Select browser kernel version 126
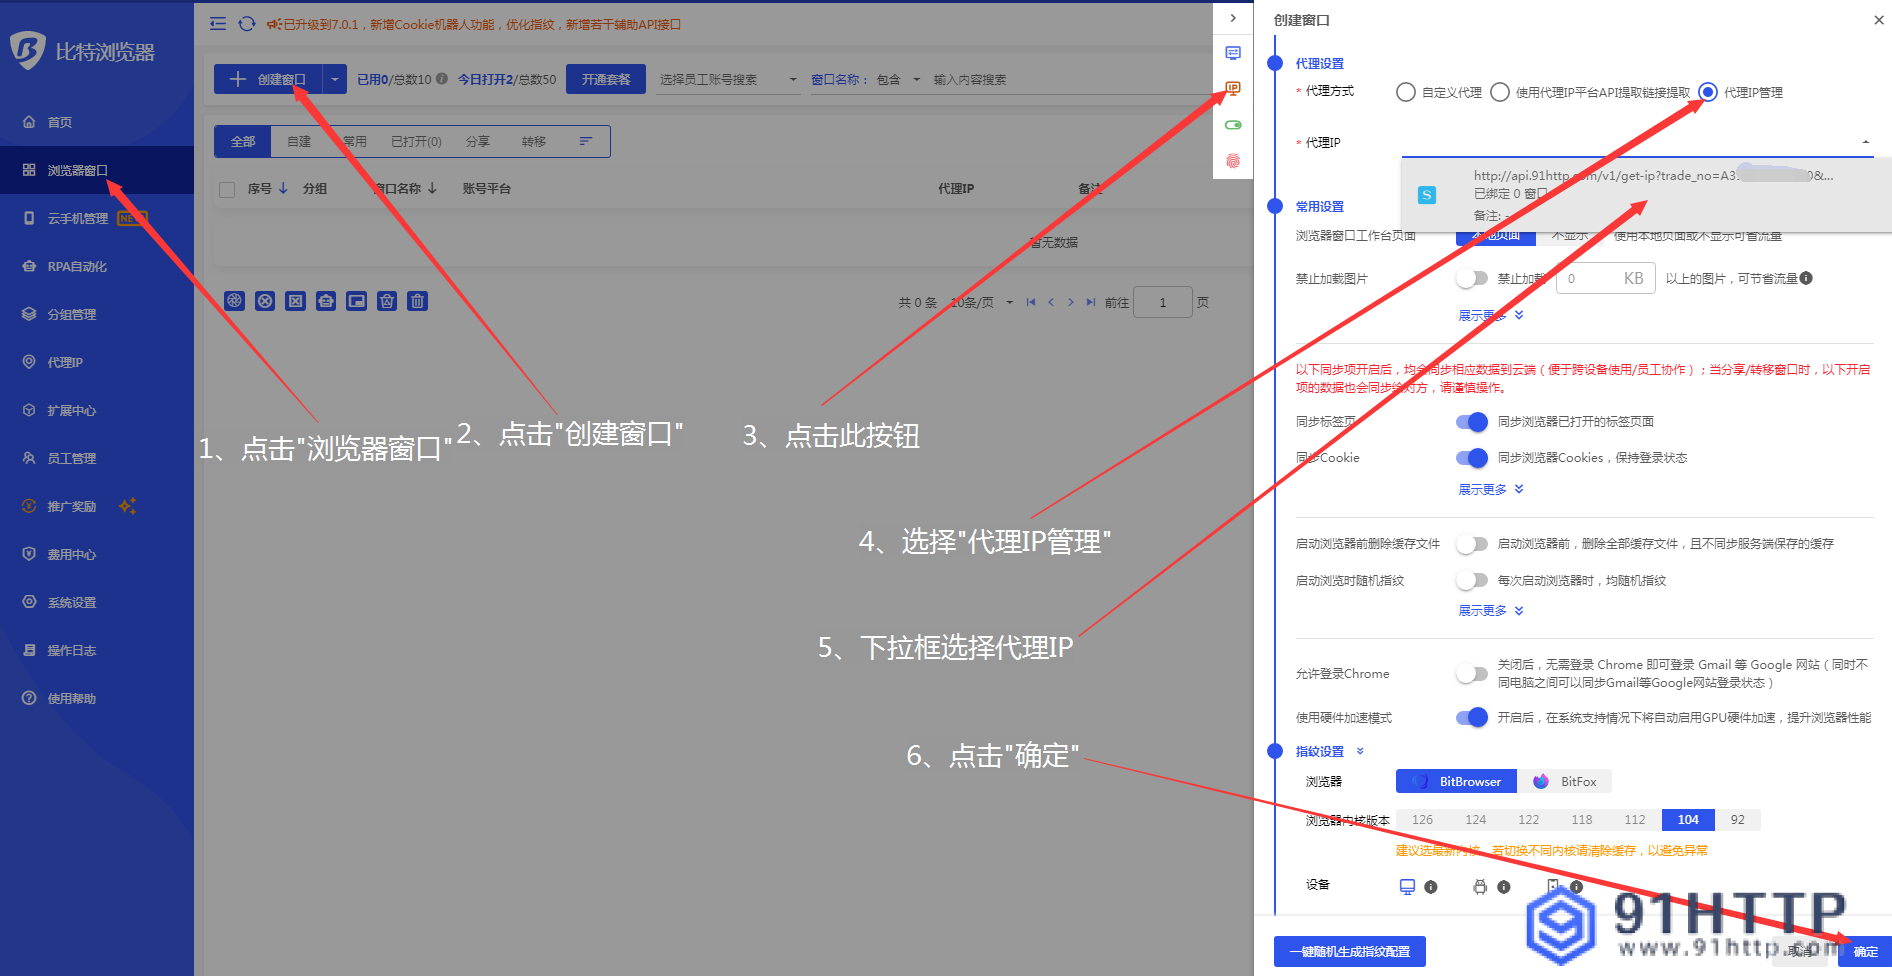 (x=1422, y=820)
